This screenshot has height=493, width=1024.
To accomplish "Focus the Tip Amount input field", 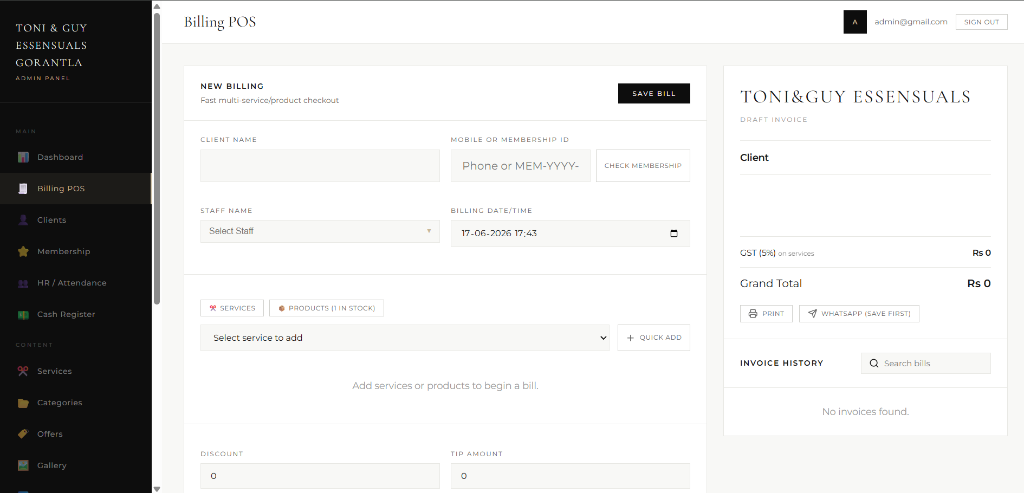I will [570, 476].
